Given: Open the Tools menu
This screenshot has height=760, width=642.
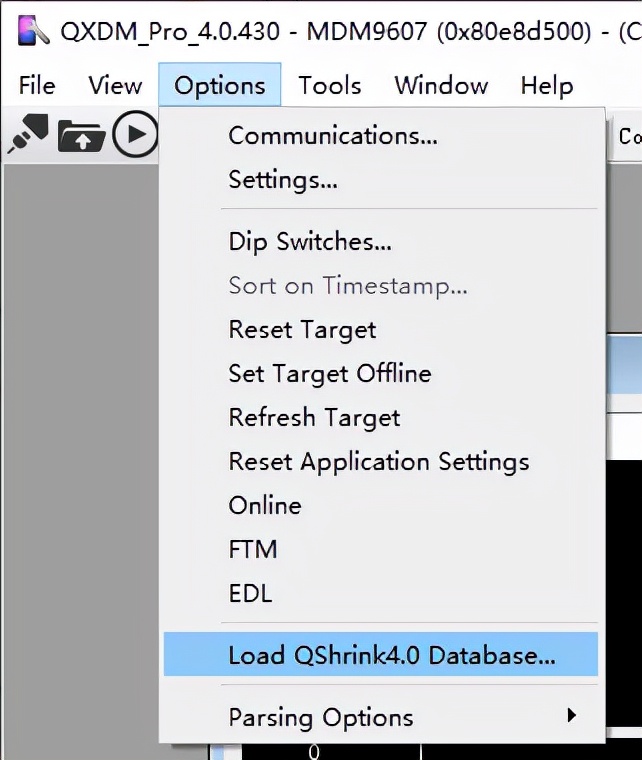Looking at the screenshot, I should 330,86.
